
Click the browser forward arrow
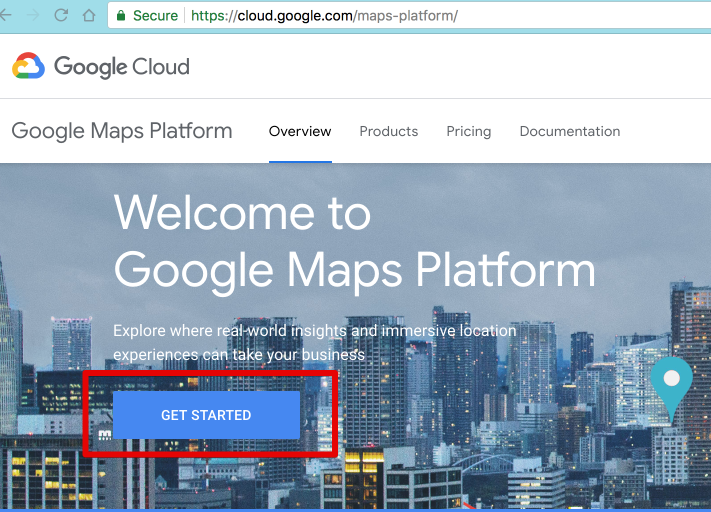click(33, 15)
